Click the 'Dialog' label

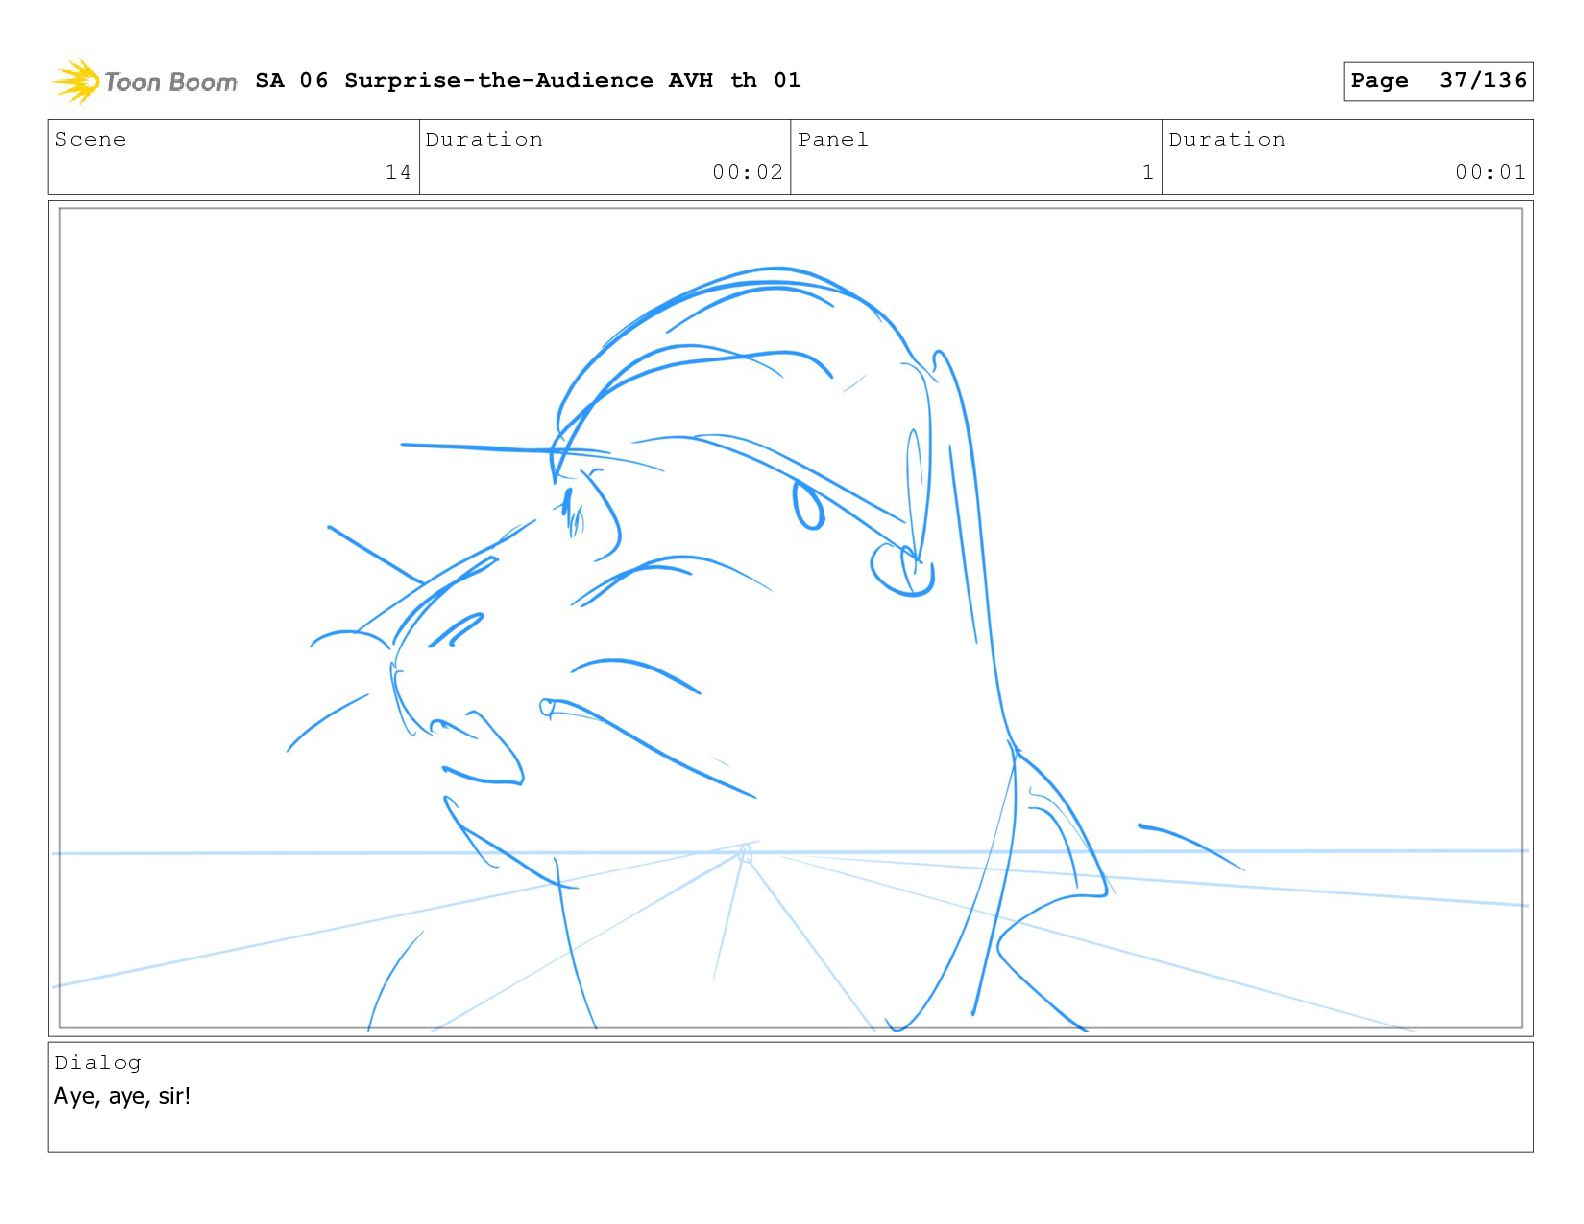pyautogui.click(x=98, y=1062)
